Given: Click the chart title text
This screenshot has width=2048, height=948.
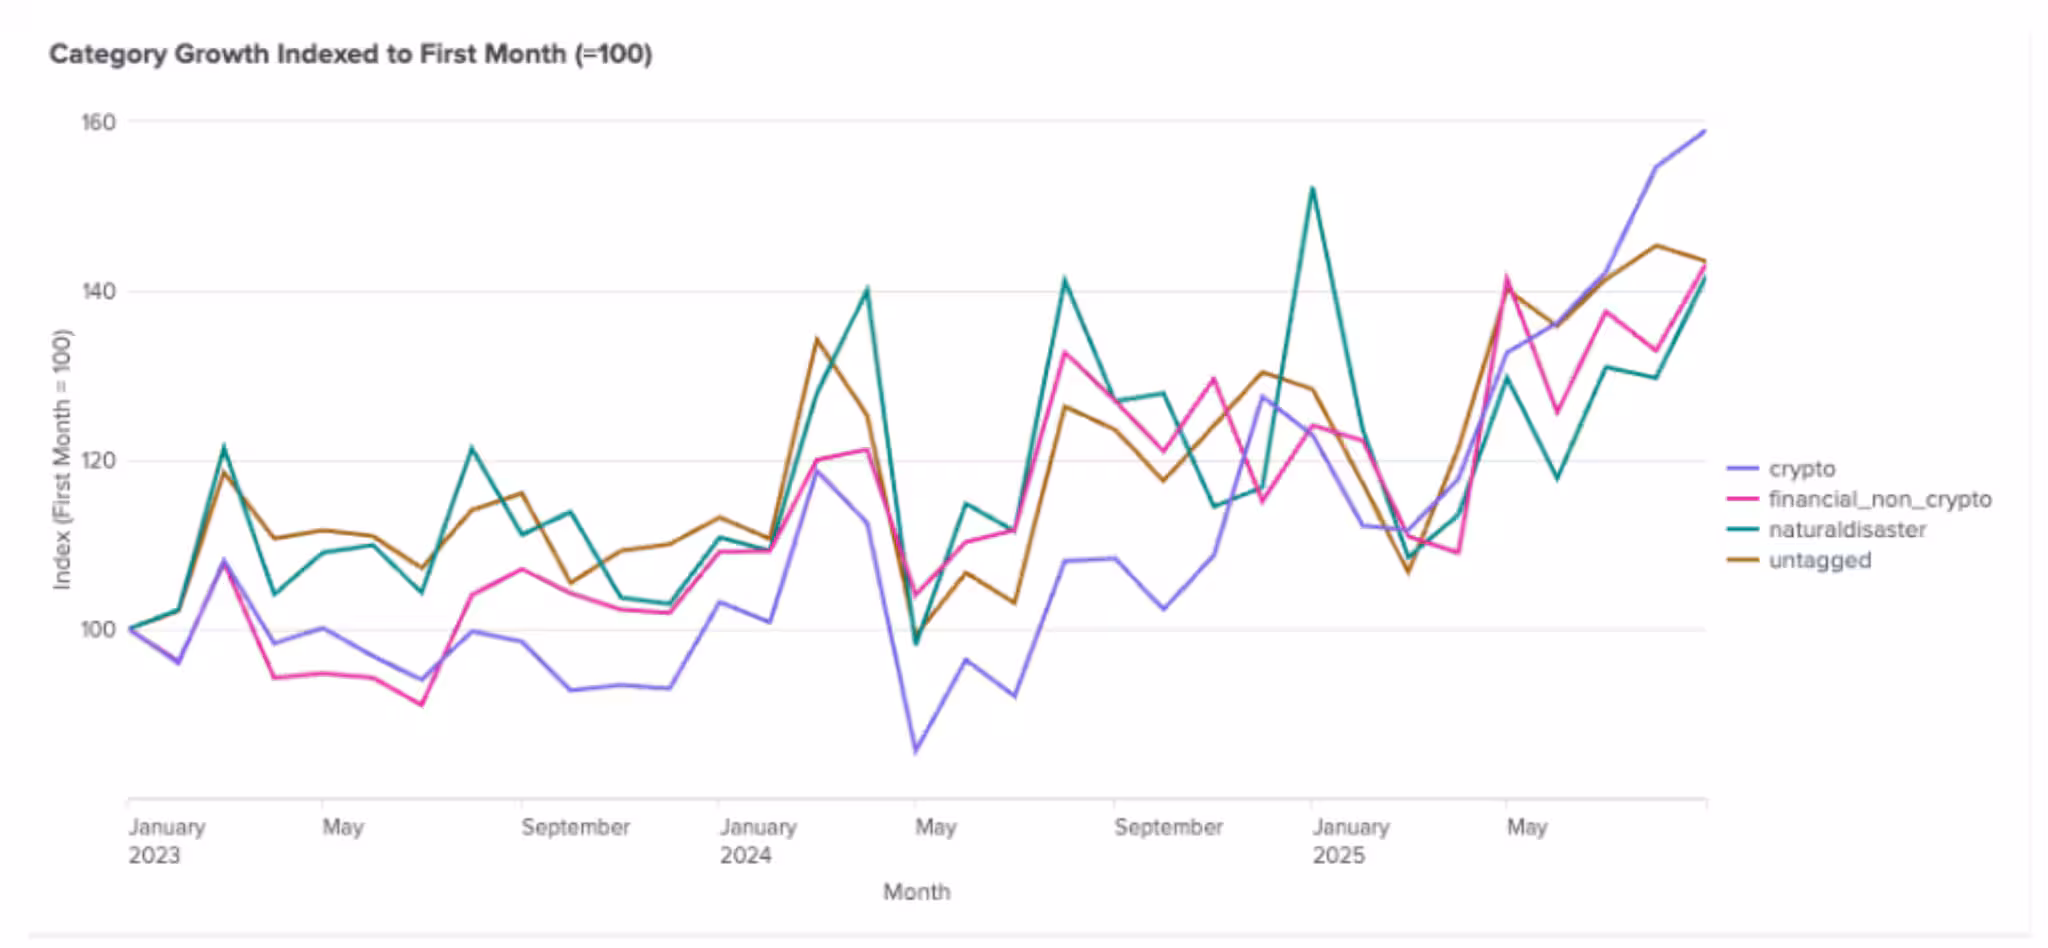Looking at the screenshot, I should [x=350, y=54].
